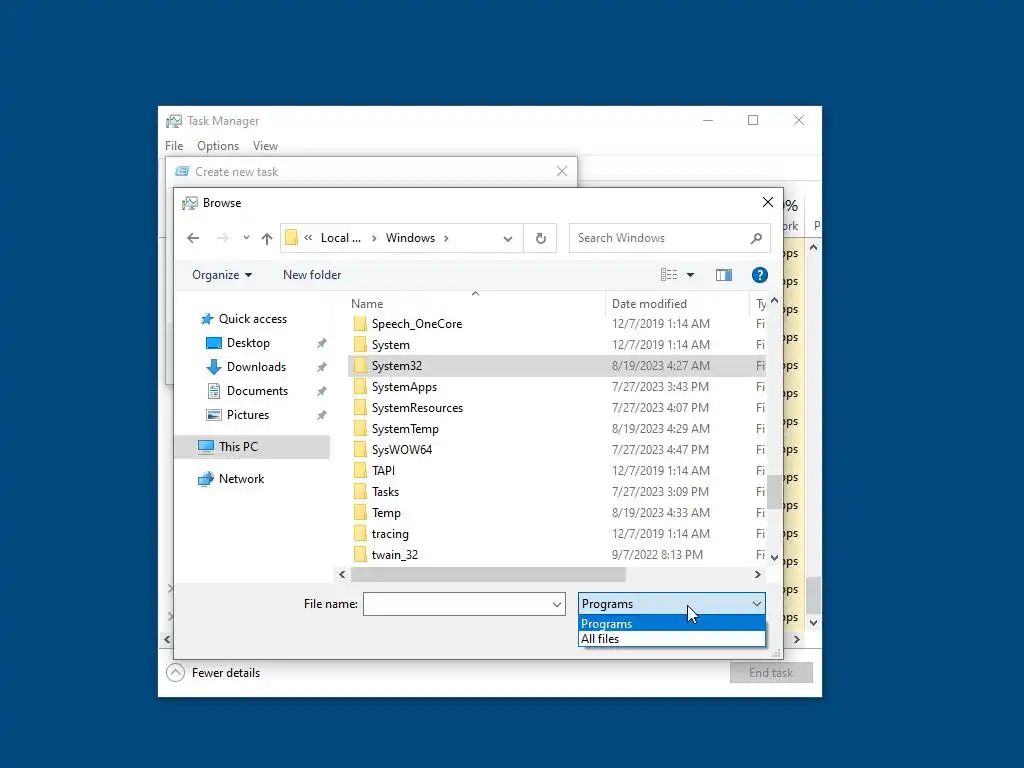
Task: Click the search magnifier icon
Action: tap(756, 238)
